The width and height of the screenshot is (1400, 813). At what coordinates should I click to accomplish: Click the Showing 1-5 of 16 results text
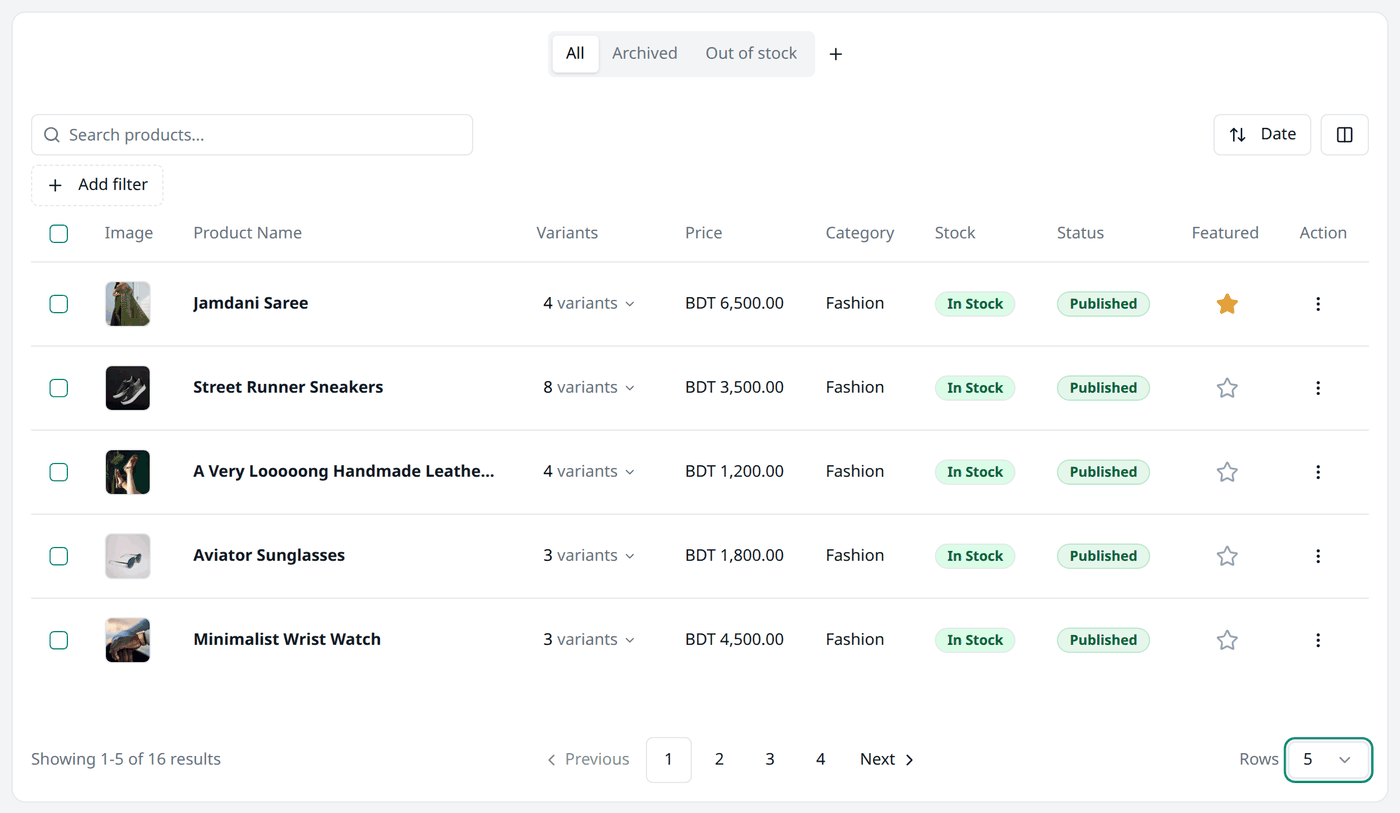click(126, 760)
